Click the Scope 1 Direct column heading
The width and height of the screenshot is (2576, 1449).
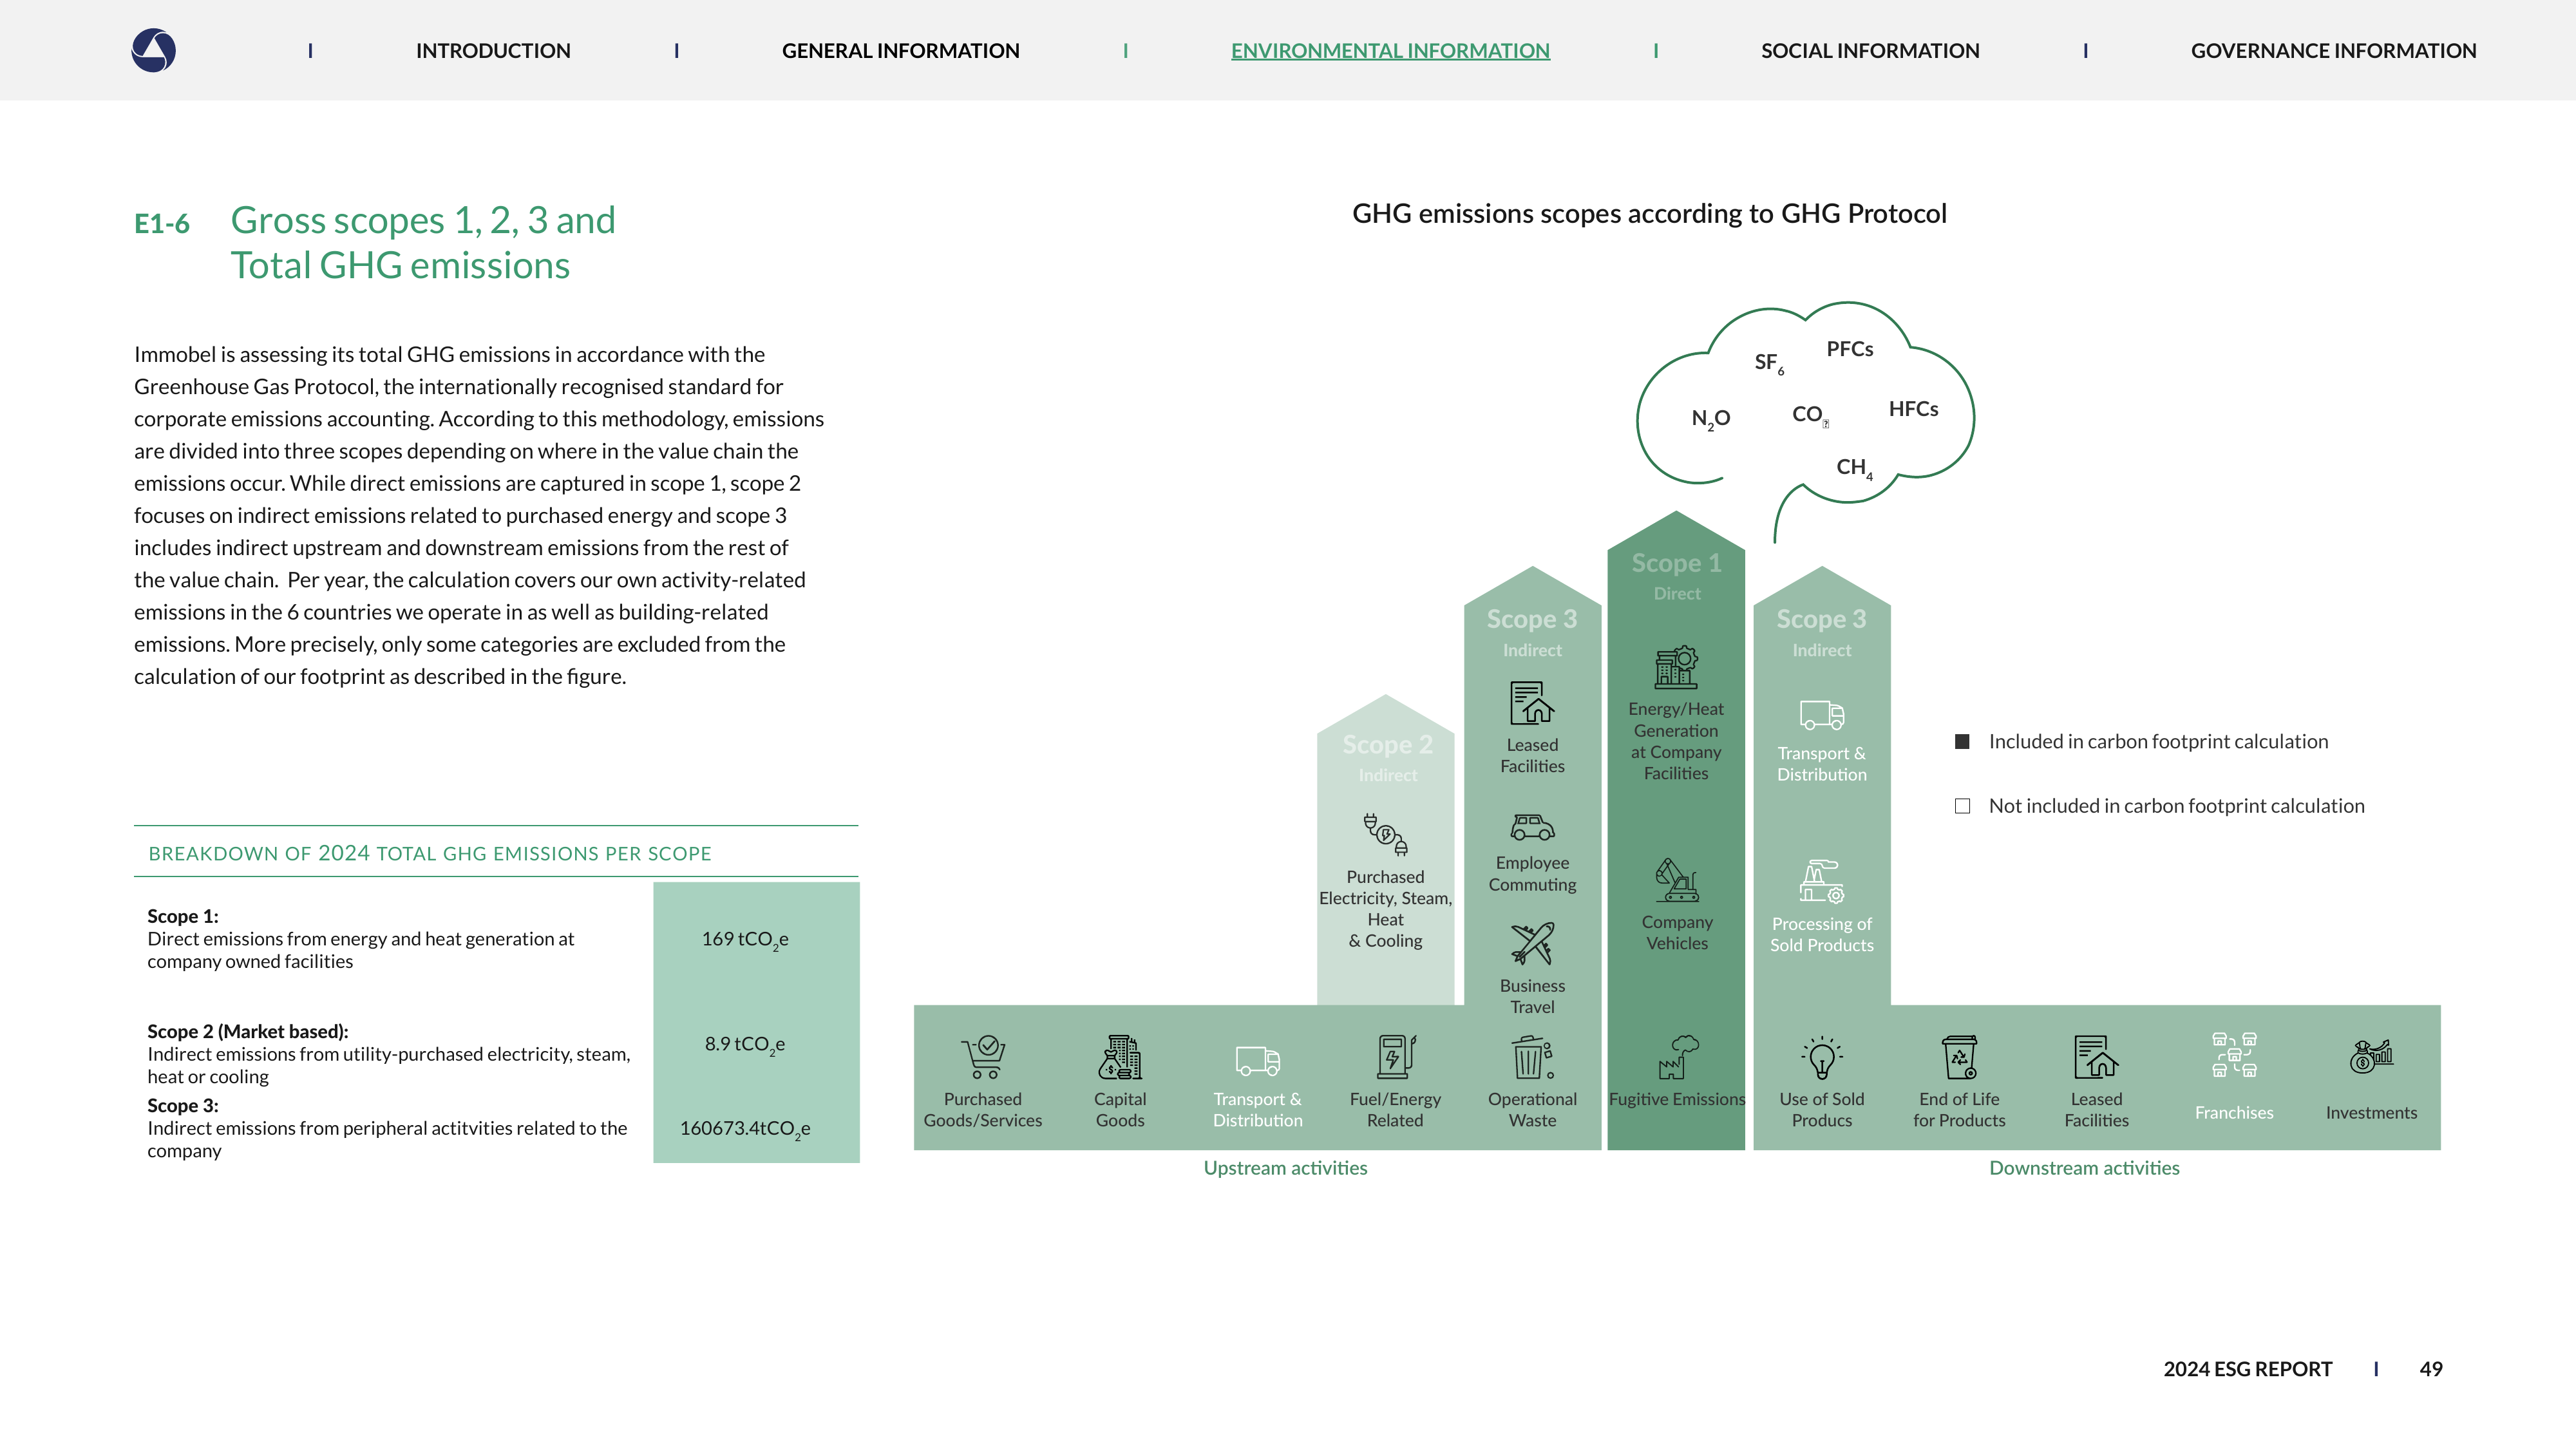pos(1677,576)
